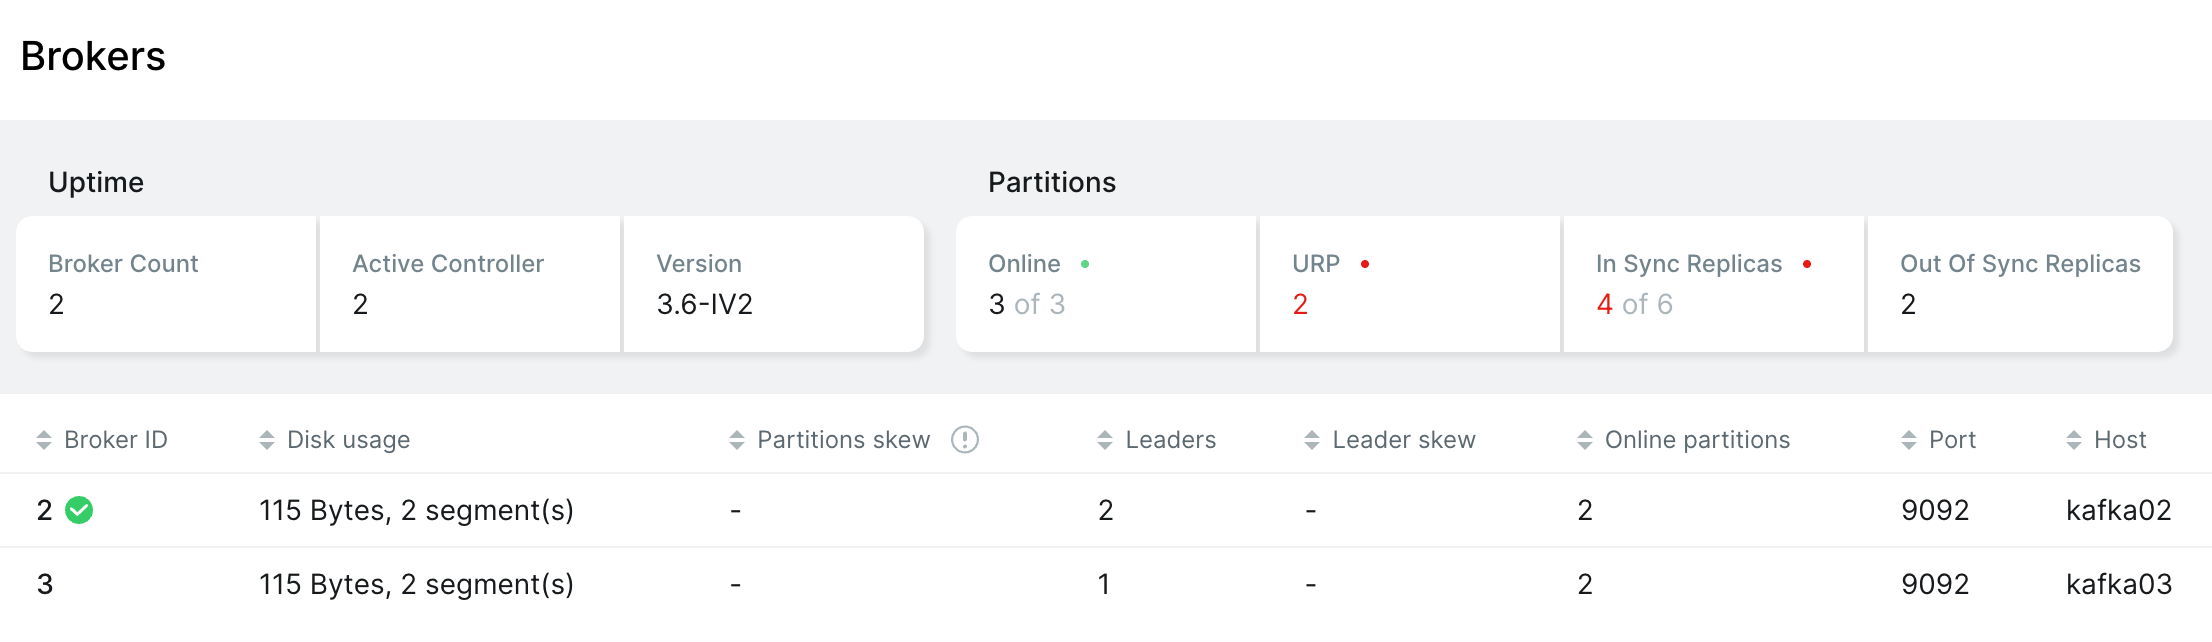Click the Online partitions column header text

pyautogui.click(x=1697, y=440)
